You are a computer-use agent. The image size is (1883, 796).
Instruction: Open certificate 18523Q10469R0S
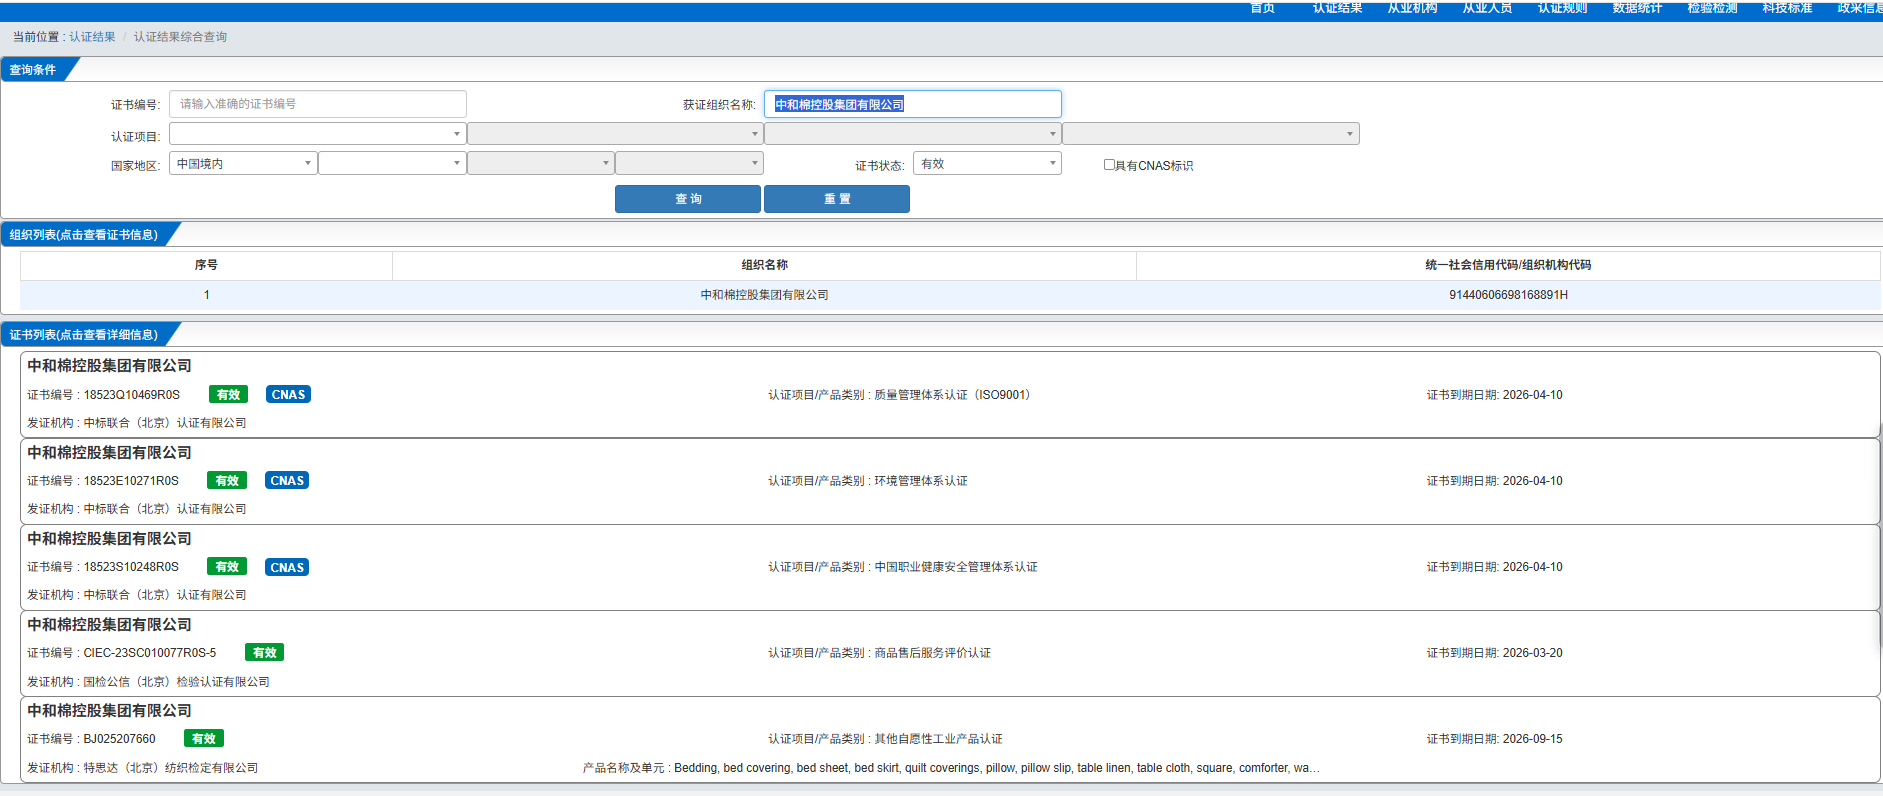[132, 395]
